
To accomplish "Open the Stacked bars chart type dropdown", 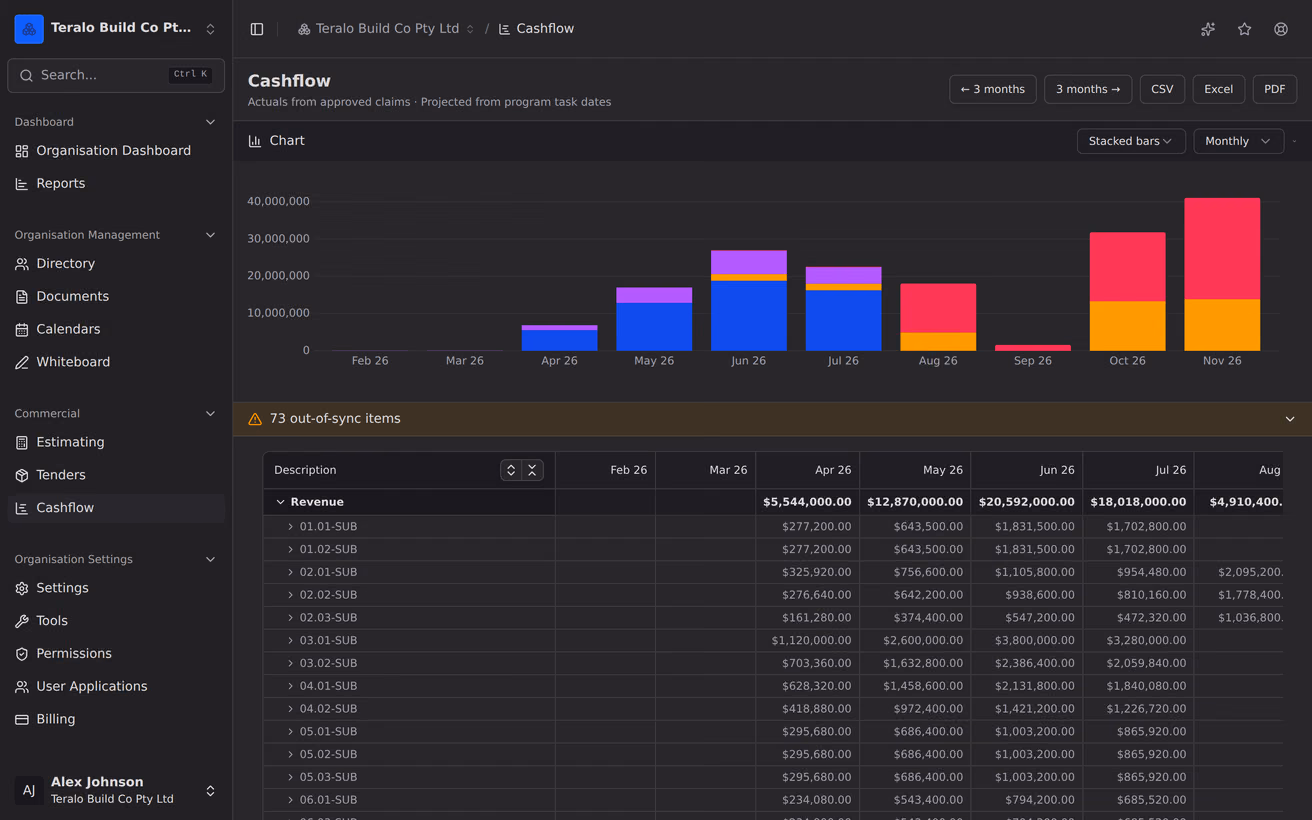I will 1131,141.
